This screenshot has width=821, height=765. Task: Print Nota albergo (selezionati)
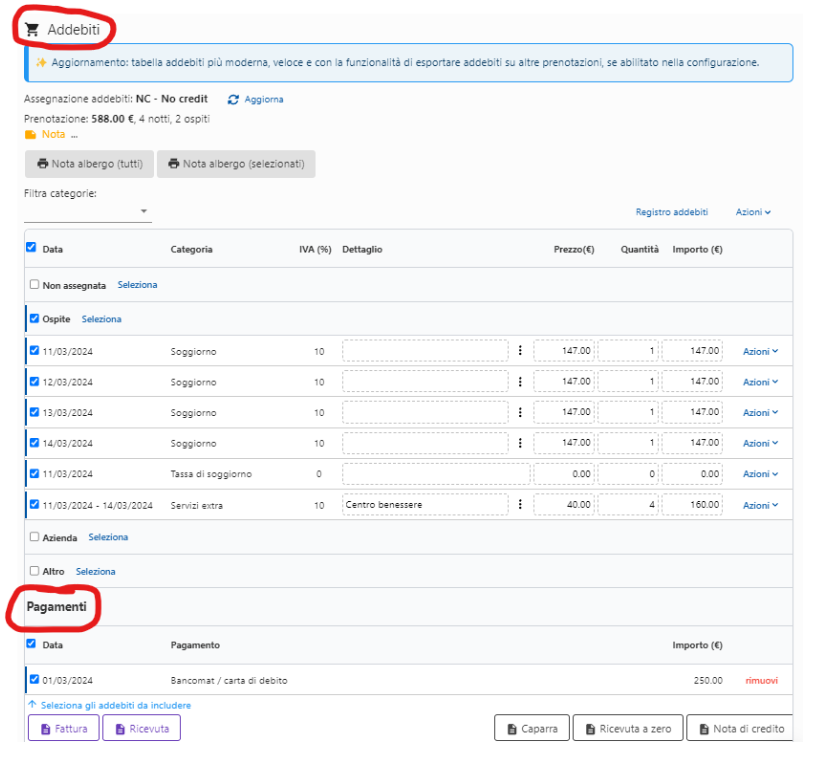click(x=236, y=164)
